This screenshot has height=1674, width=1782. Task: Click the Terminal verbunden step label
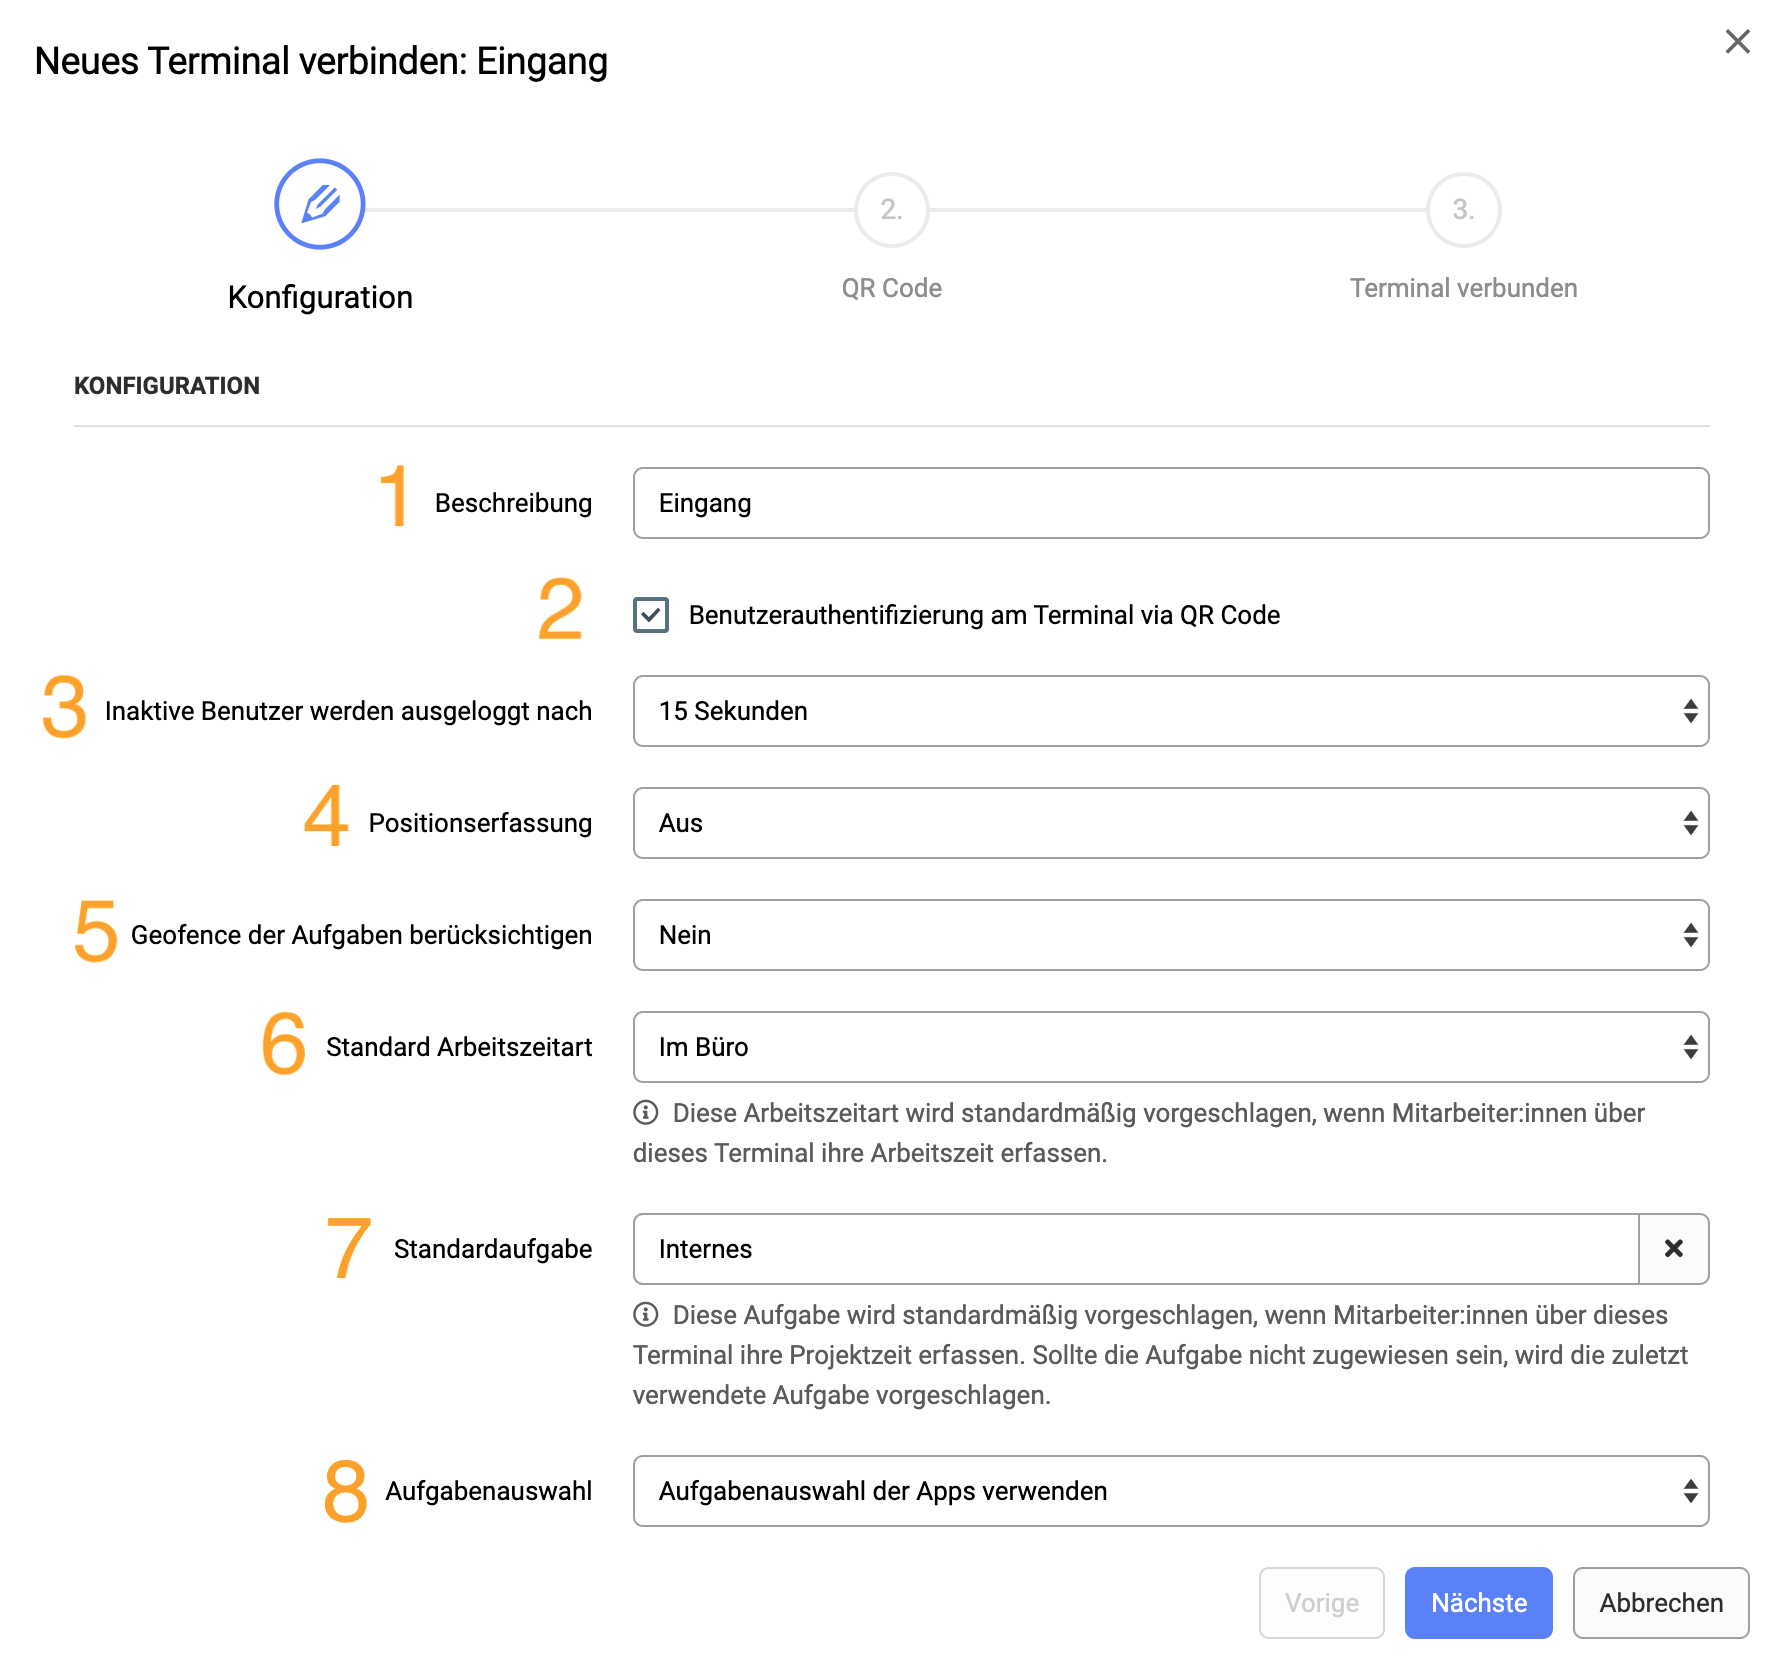[x=1463, y=288]
